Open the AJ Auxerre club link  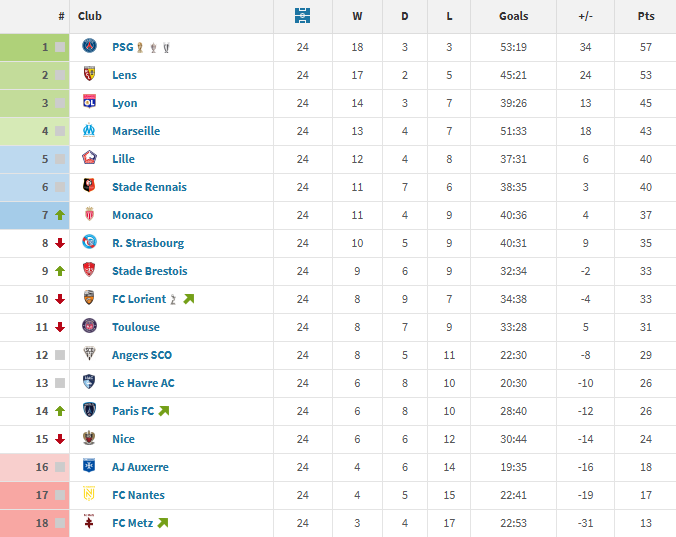coord(140,467)
